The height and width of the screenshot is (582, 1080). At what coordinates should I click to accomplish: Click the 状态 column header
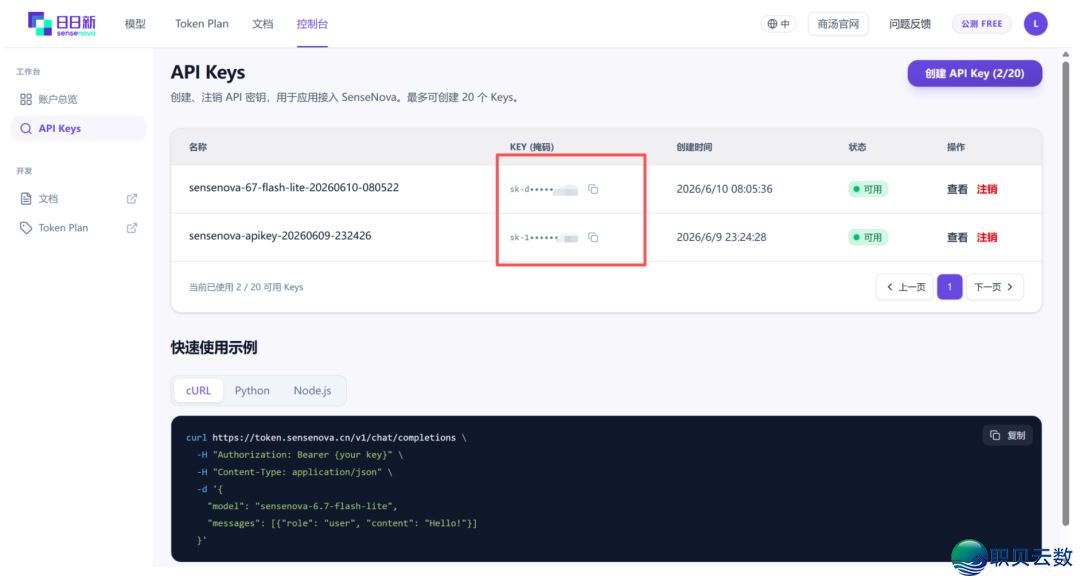pos(857,147)
